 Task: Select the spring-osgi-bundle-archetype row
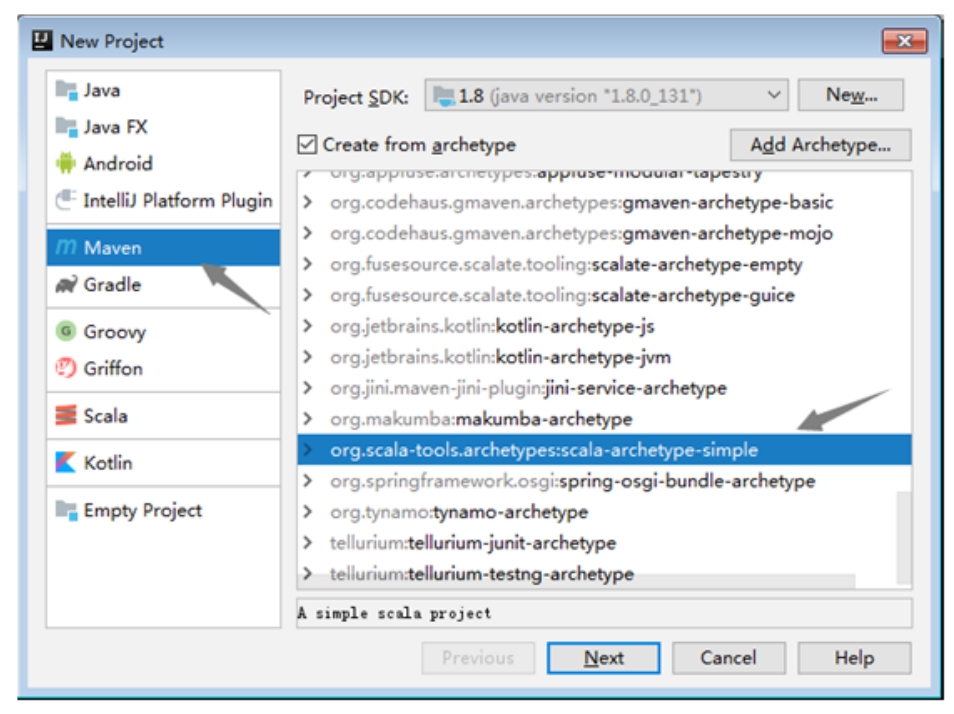pos(572,481)
